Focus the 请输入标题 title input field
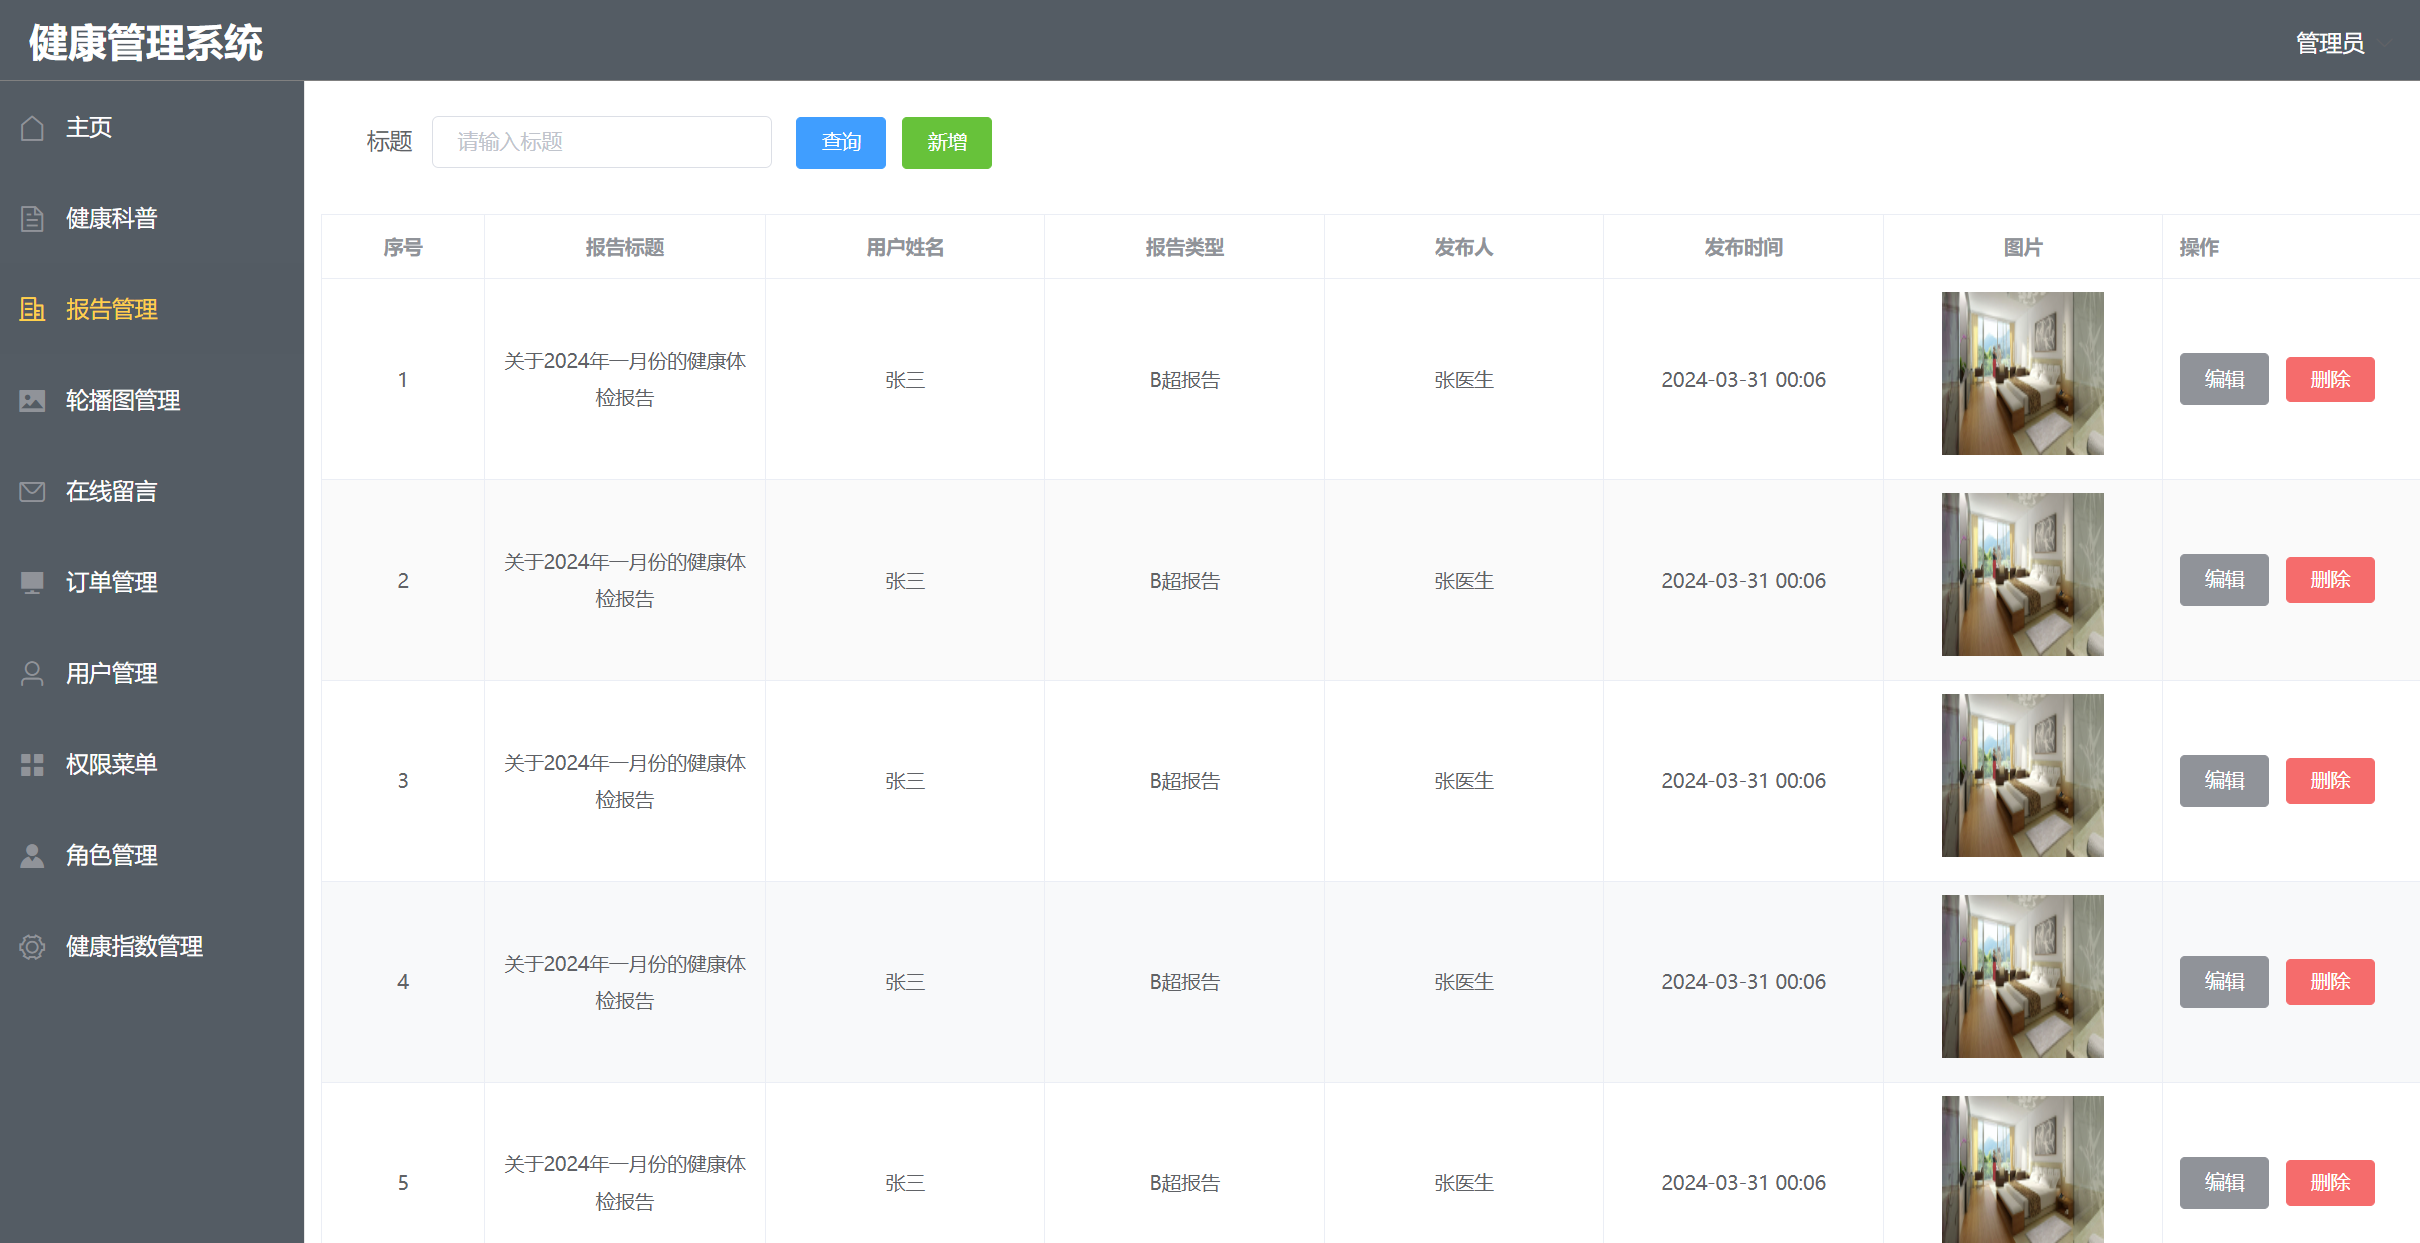The image size is (2420, 1243). tap(601, 142)
